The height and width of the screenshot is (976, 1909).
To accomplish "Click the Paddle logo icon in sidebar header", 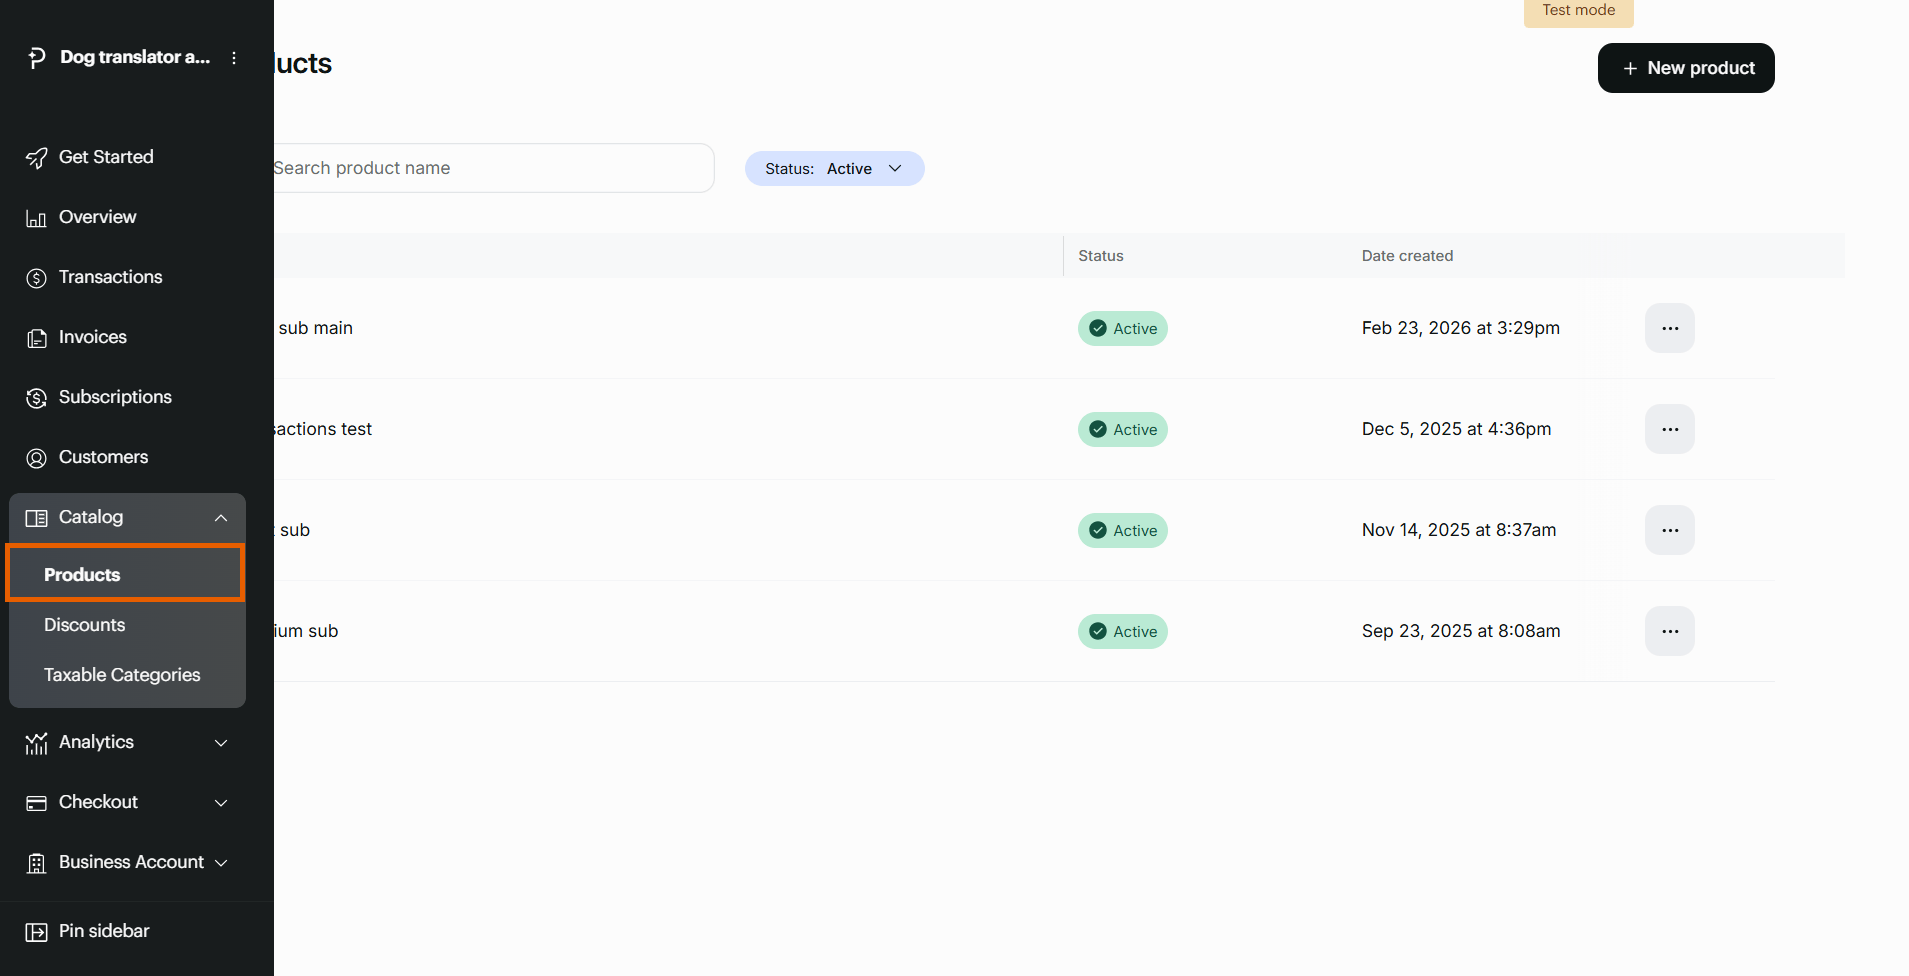I will (x=37, y=58).
